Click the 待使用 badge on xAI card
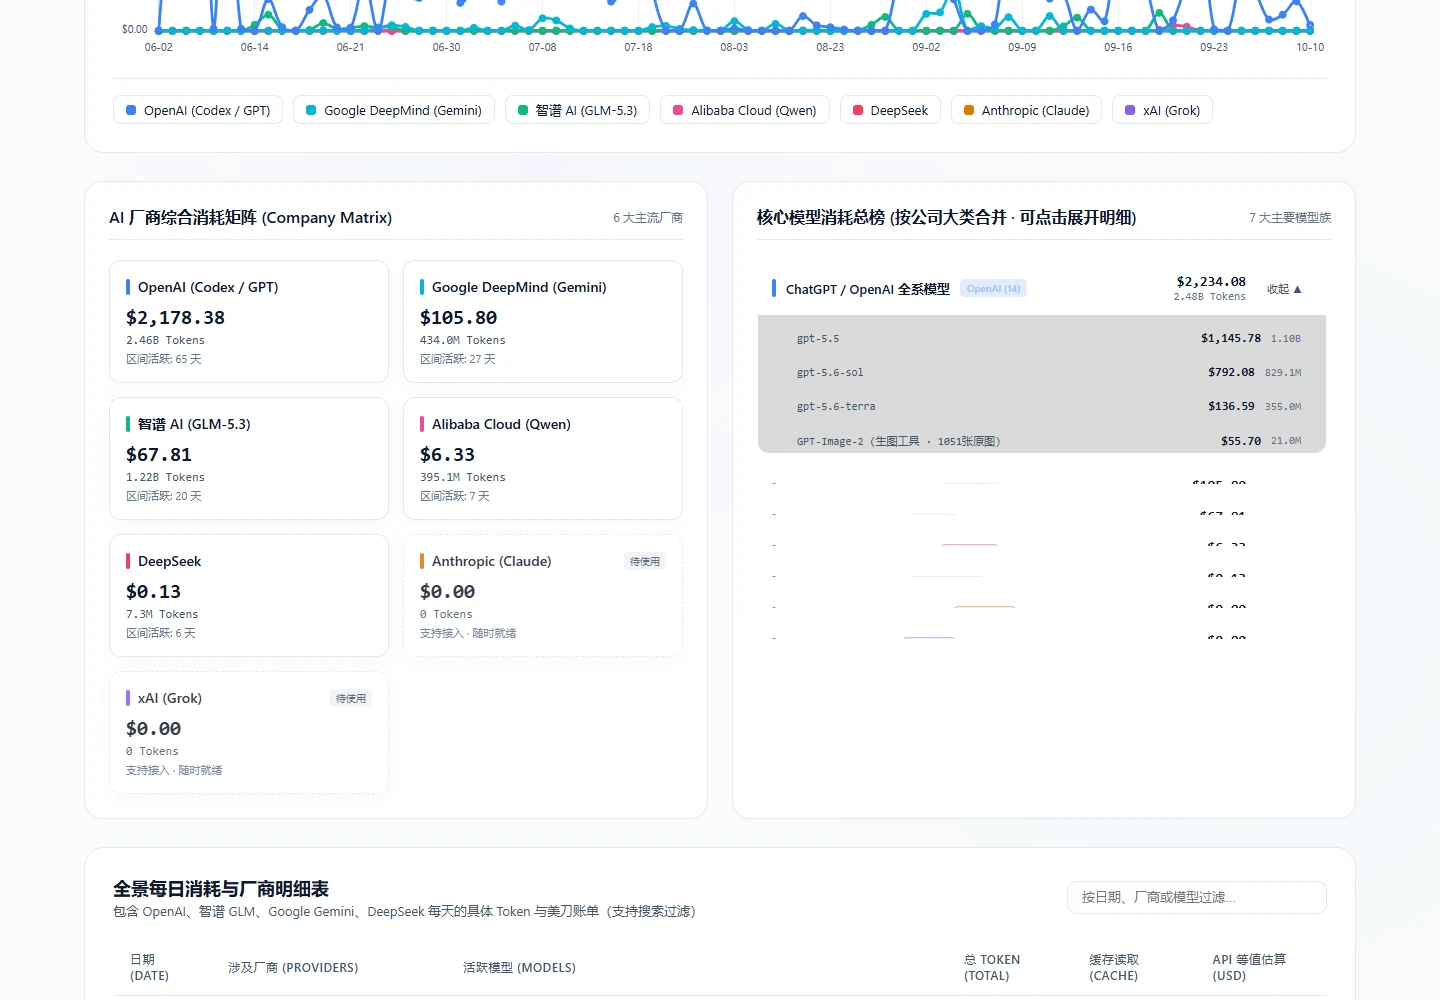Image resolution: width=1440 pixels, height=1000 pixels. (351, 698)
